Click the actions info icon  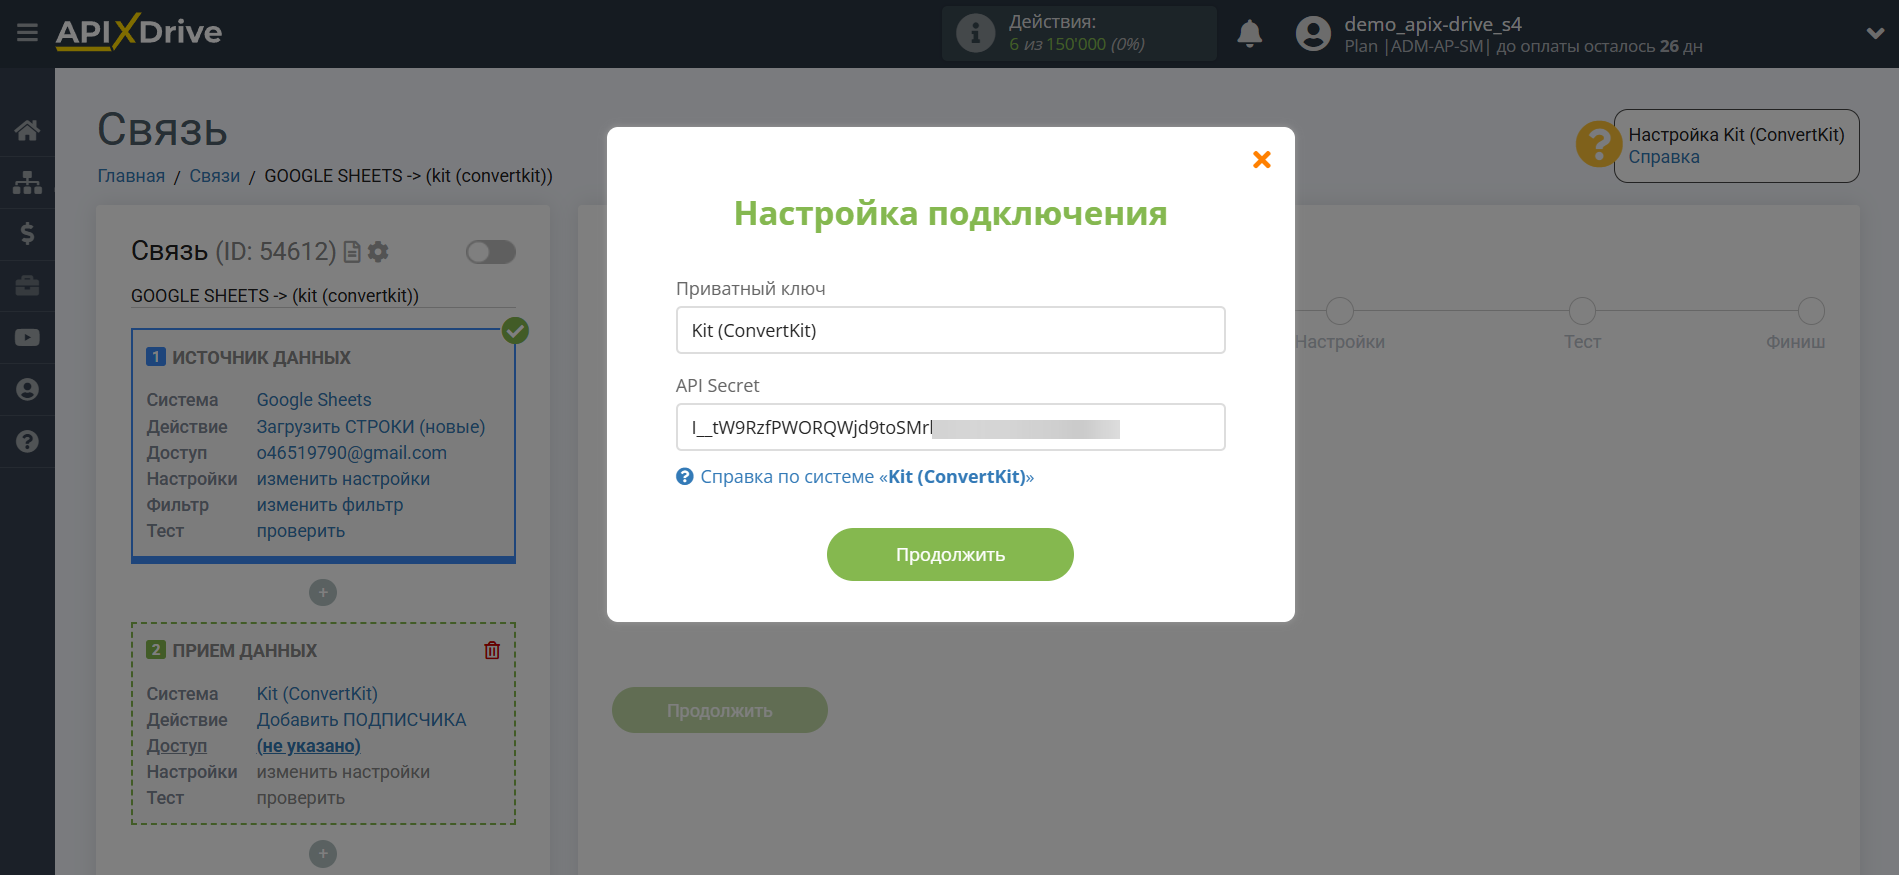click(975, 33)
